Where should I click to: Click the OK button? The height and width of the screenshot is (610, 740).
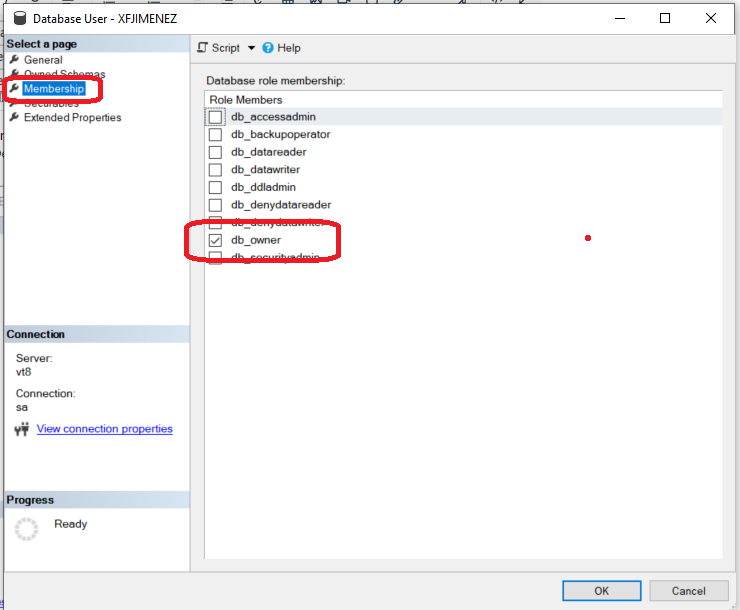(x=601, y=591)
